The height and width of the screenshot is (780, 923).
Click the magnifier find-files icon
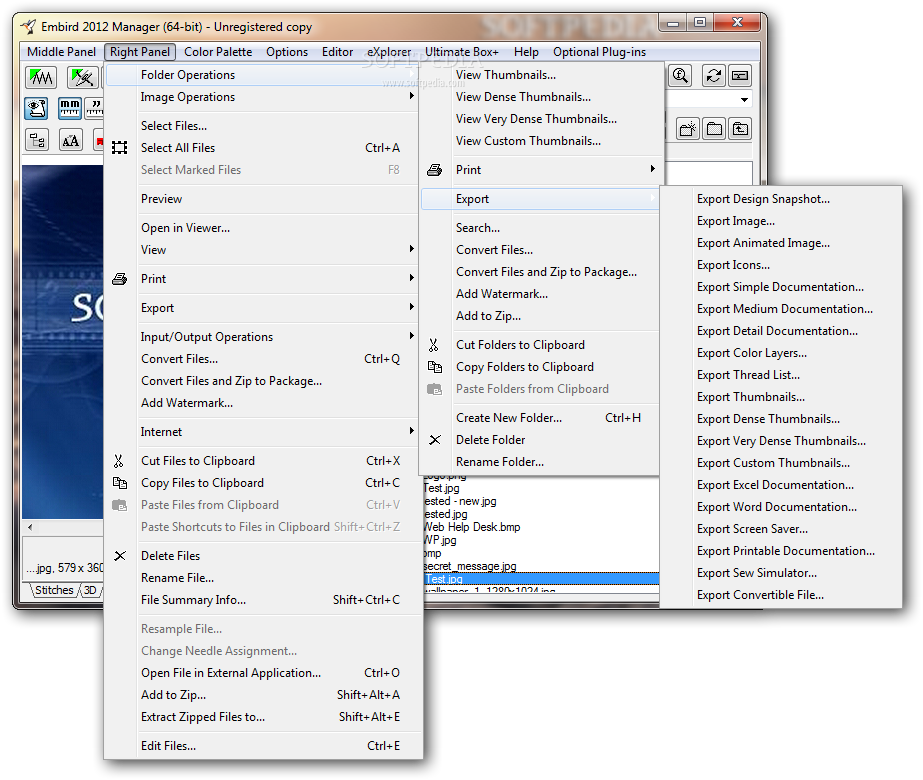680,76
